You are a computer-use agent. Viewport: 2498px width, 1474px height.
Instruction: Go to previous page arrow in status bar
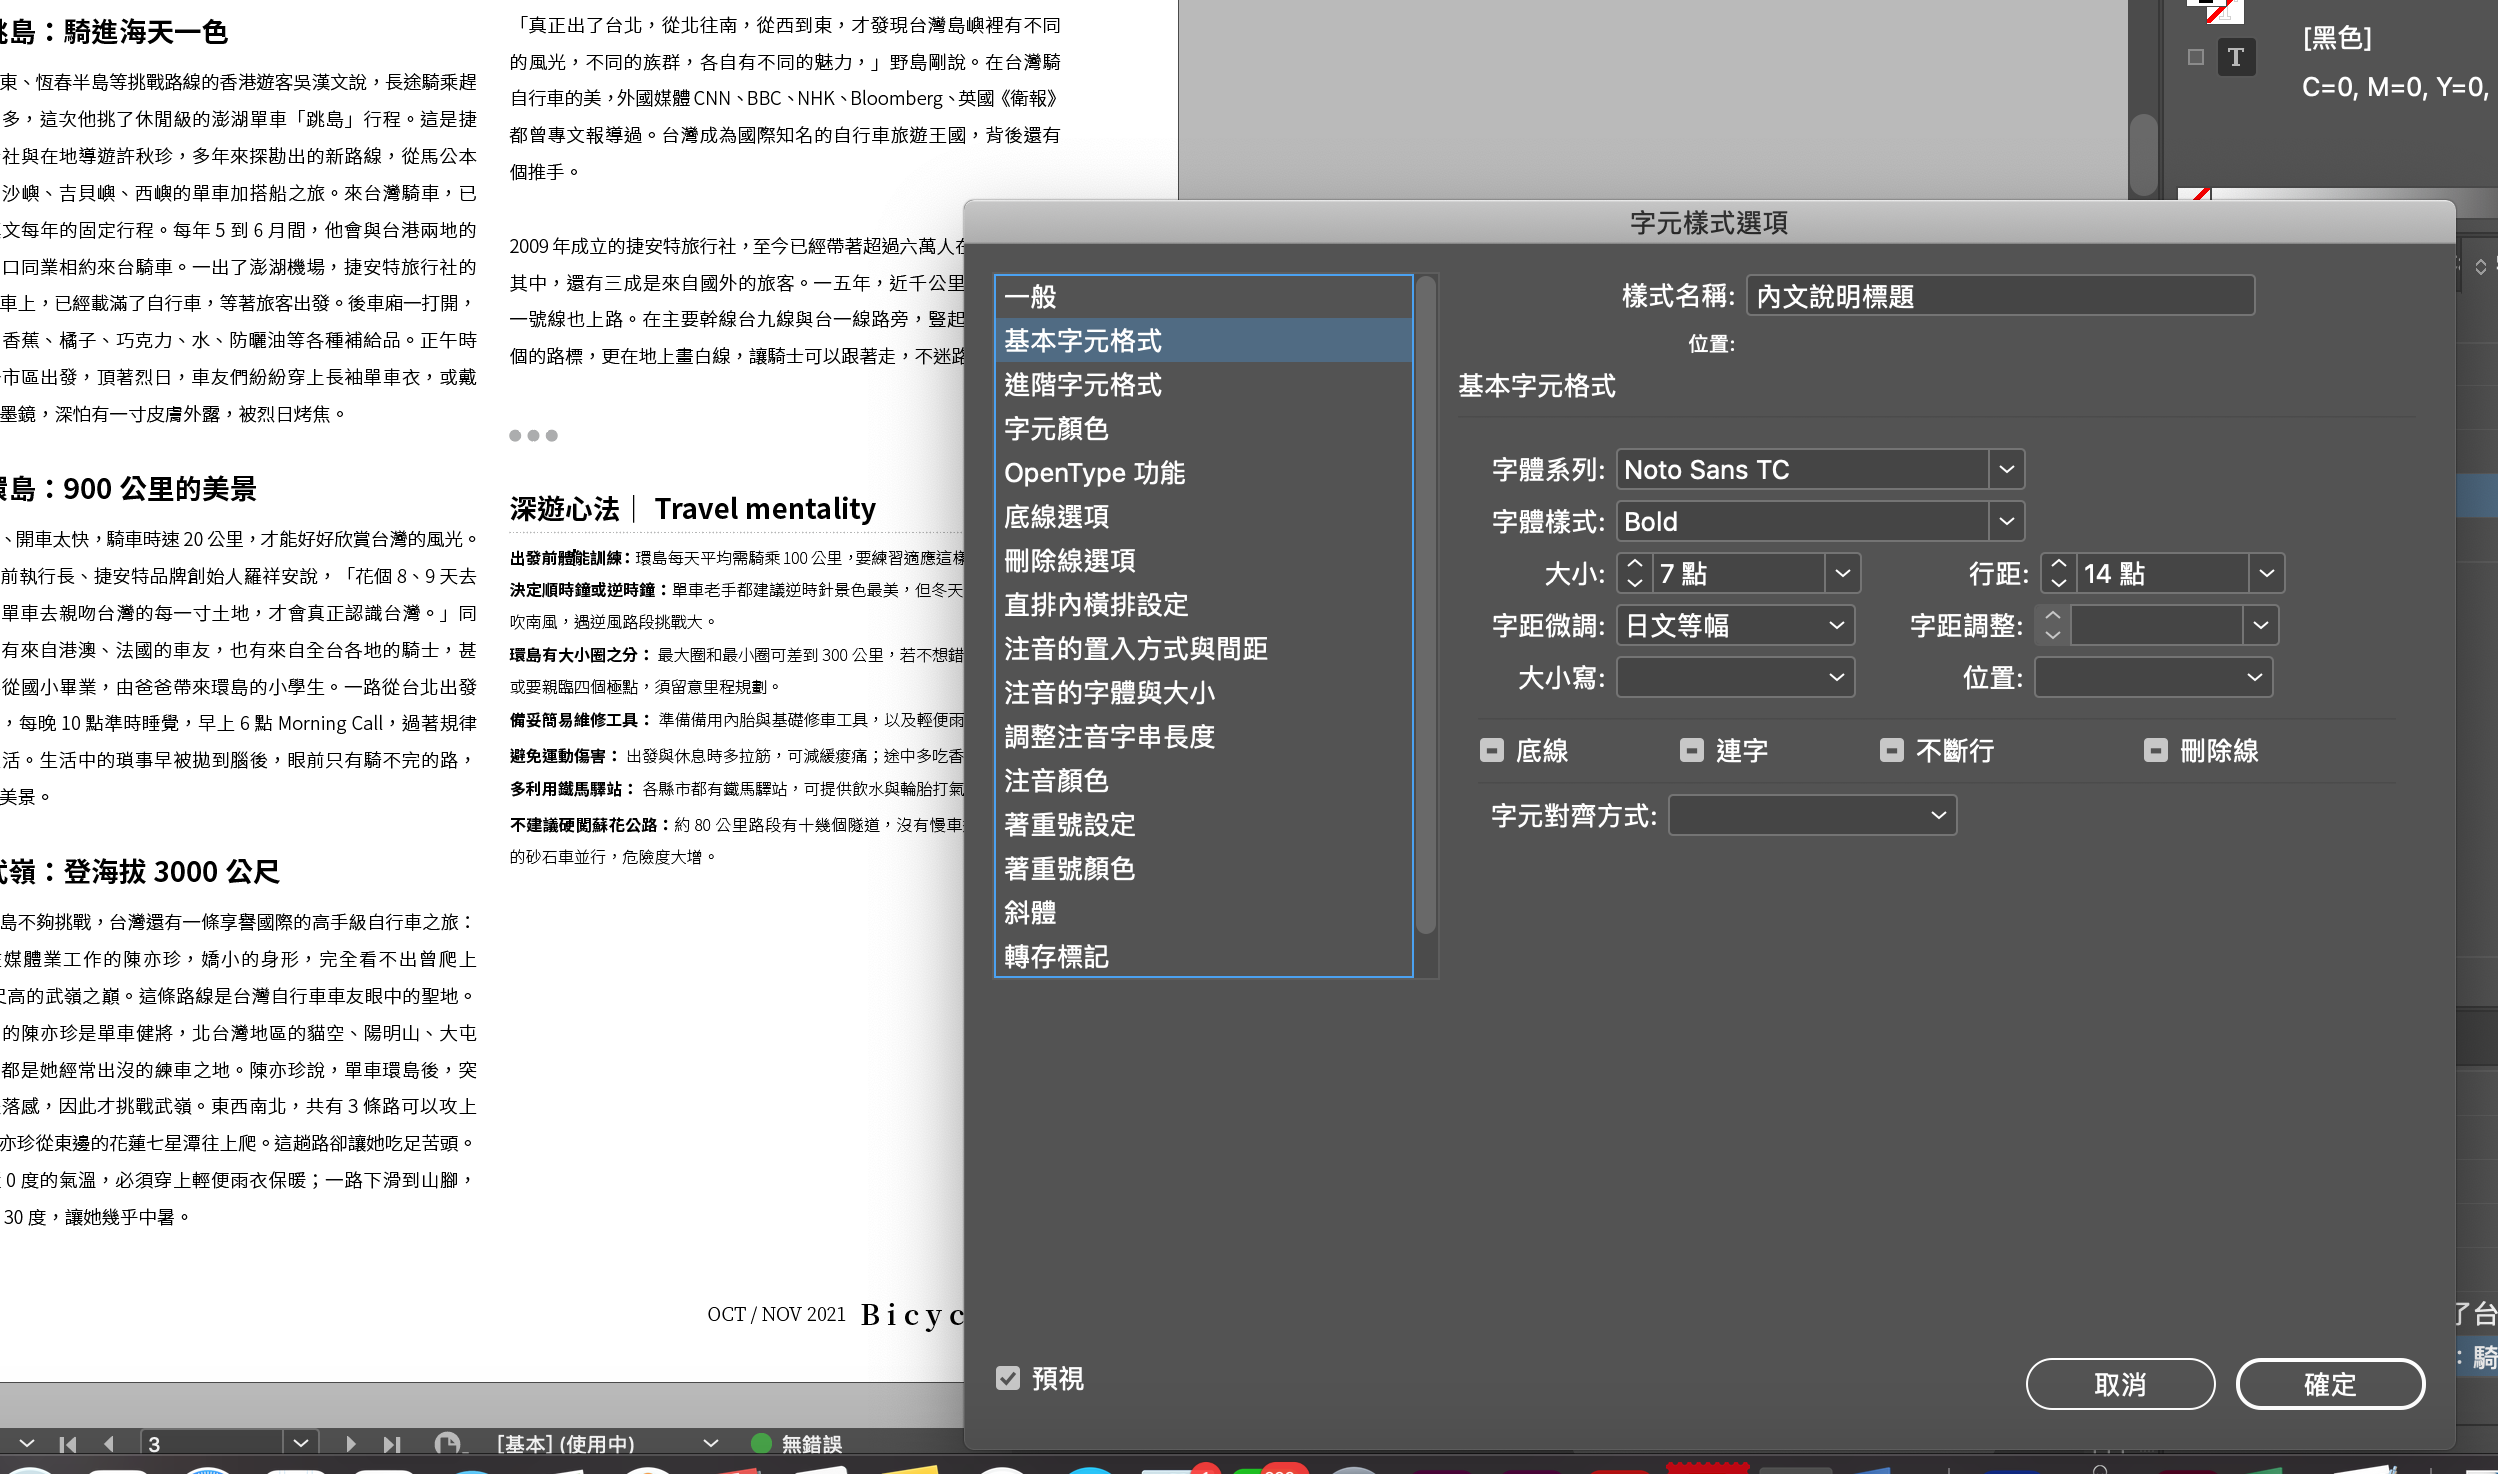pyautogui.click(x=108, y=1444)
